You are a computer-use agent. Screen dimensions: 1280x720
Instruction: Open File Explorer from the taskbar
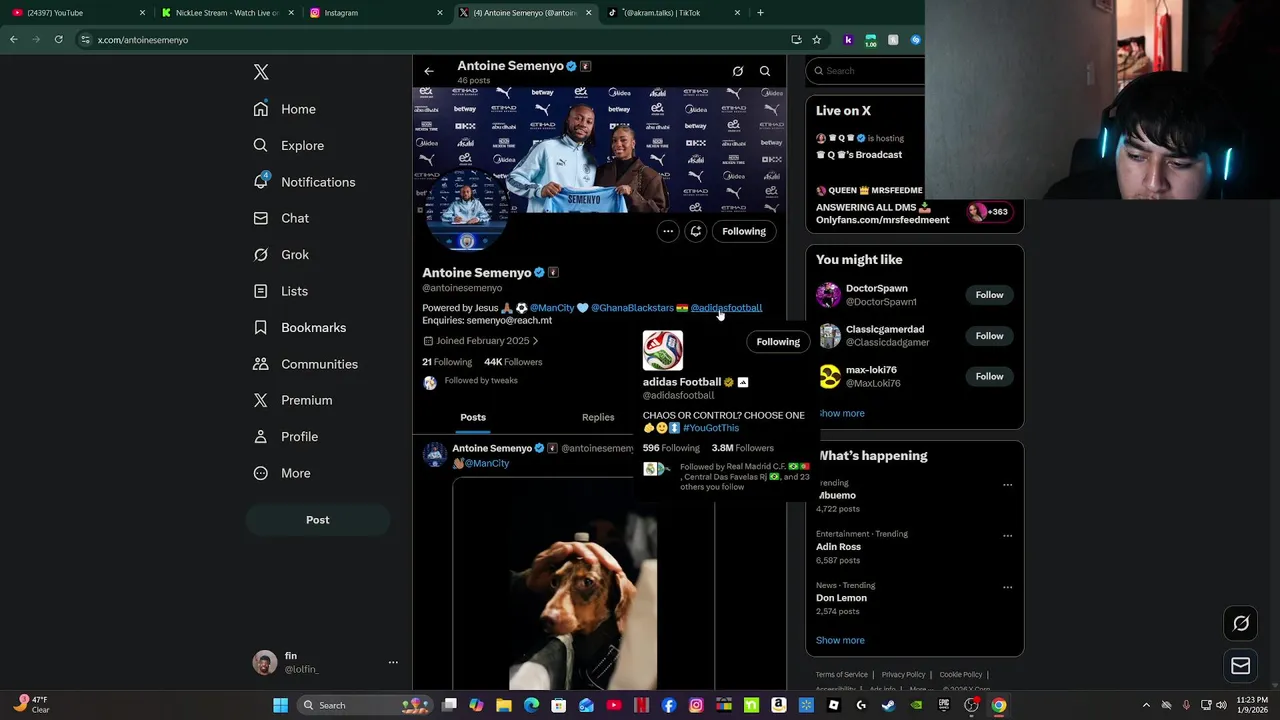[x=504, y=705]
